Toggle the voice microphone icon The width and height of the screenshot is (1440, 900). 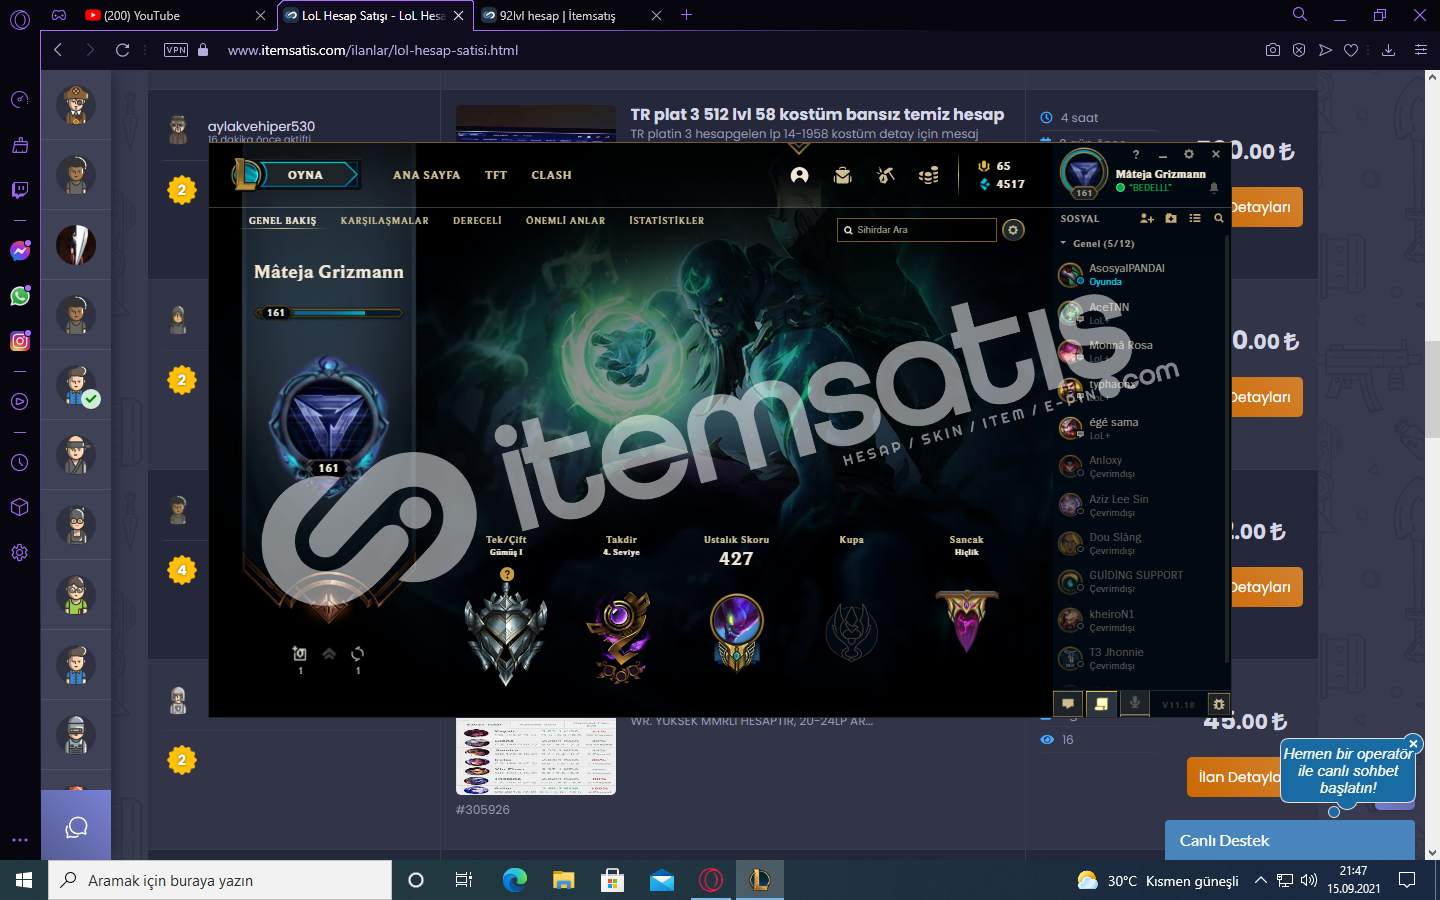pos(1134,703)
